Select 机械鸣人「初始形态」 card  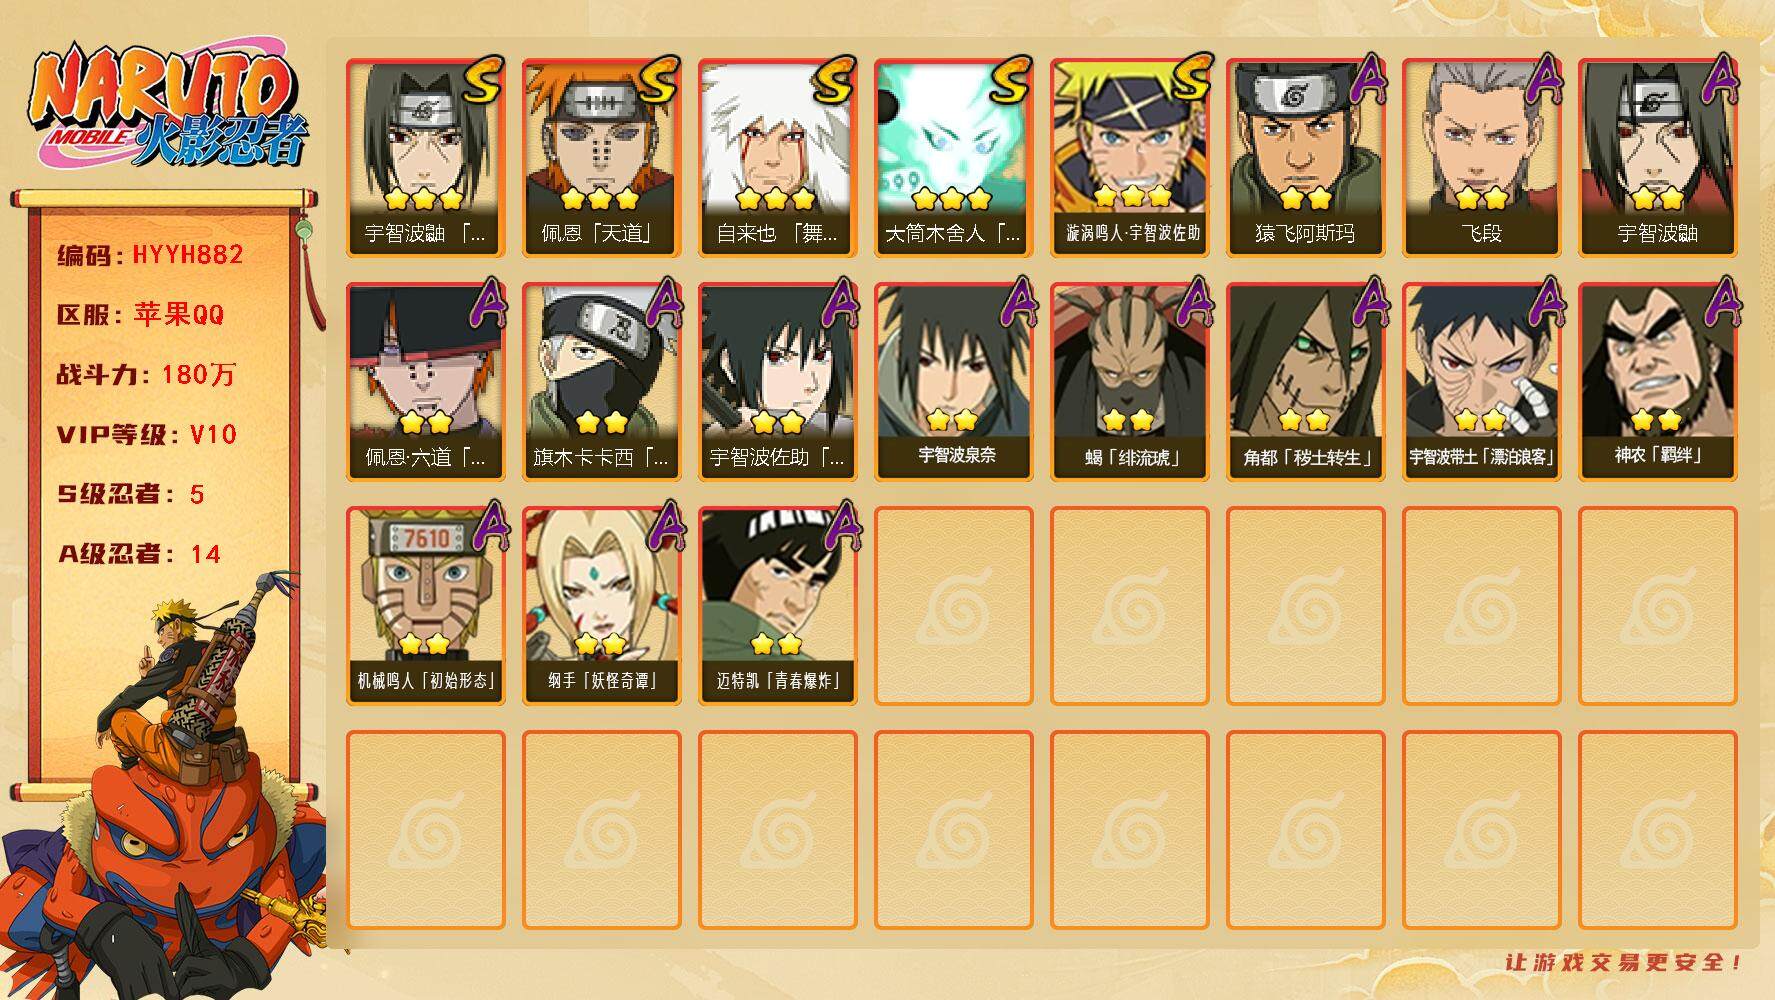[425, 606]
